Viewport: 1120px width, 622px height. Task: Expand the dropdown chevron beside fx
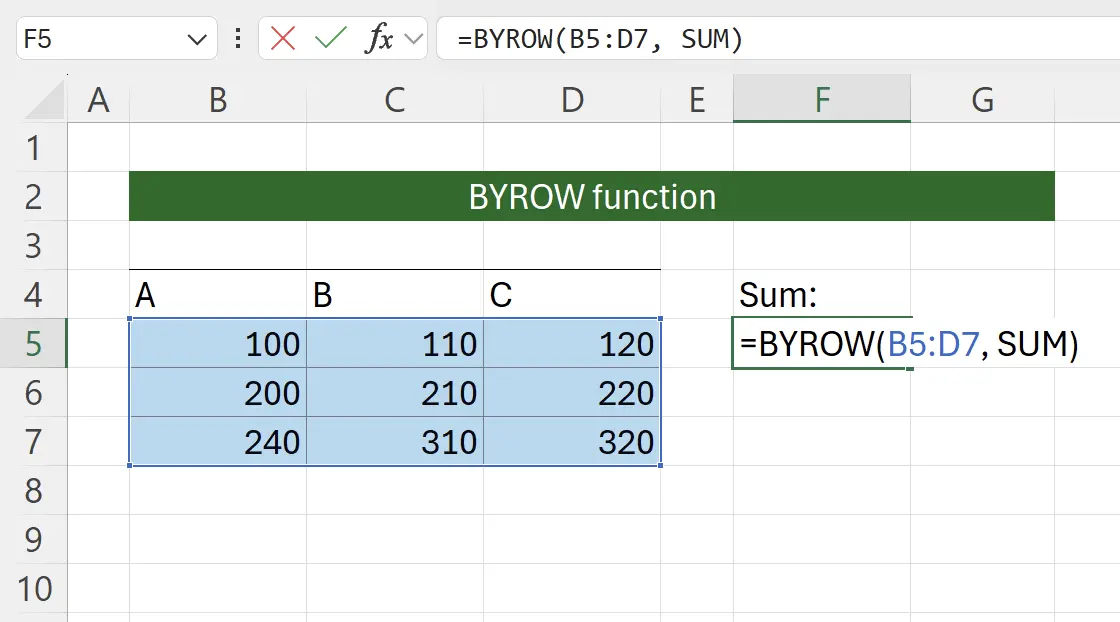413,39
